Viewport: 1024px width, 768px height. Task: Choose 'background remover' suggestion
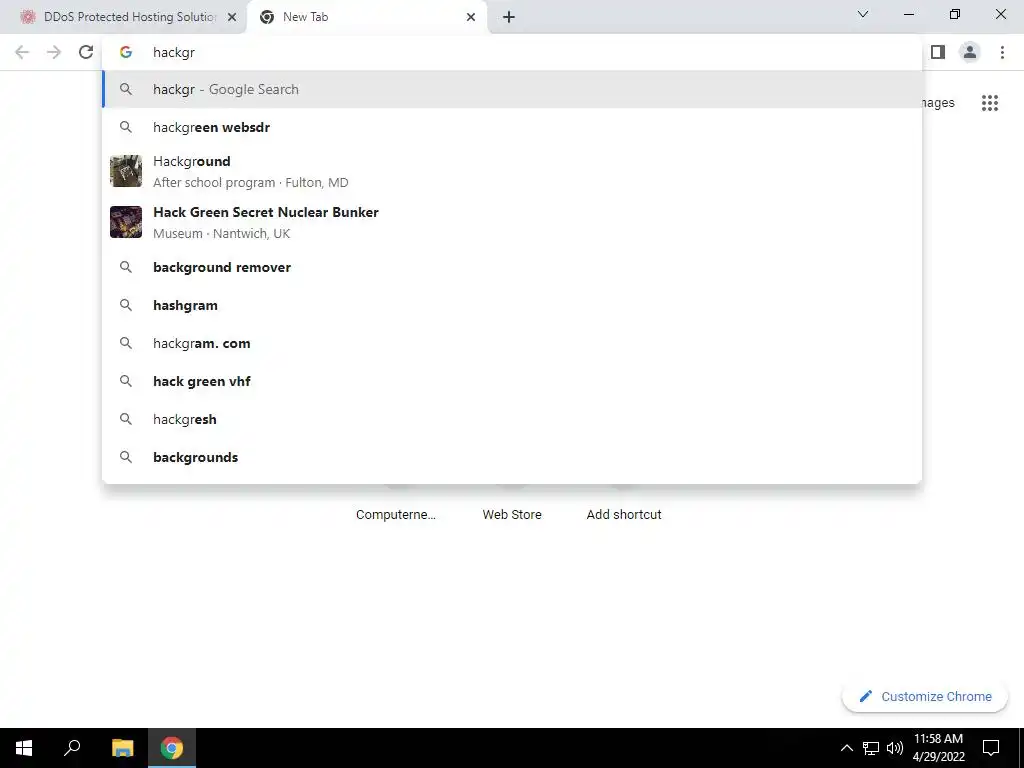pos(512,267)
